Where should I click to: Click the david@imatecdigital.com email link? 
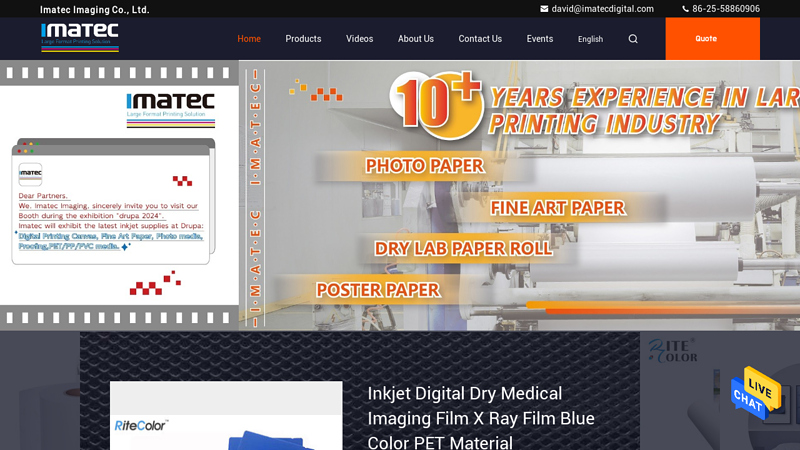(x=602, y=9)
